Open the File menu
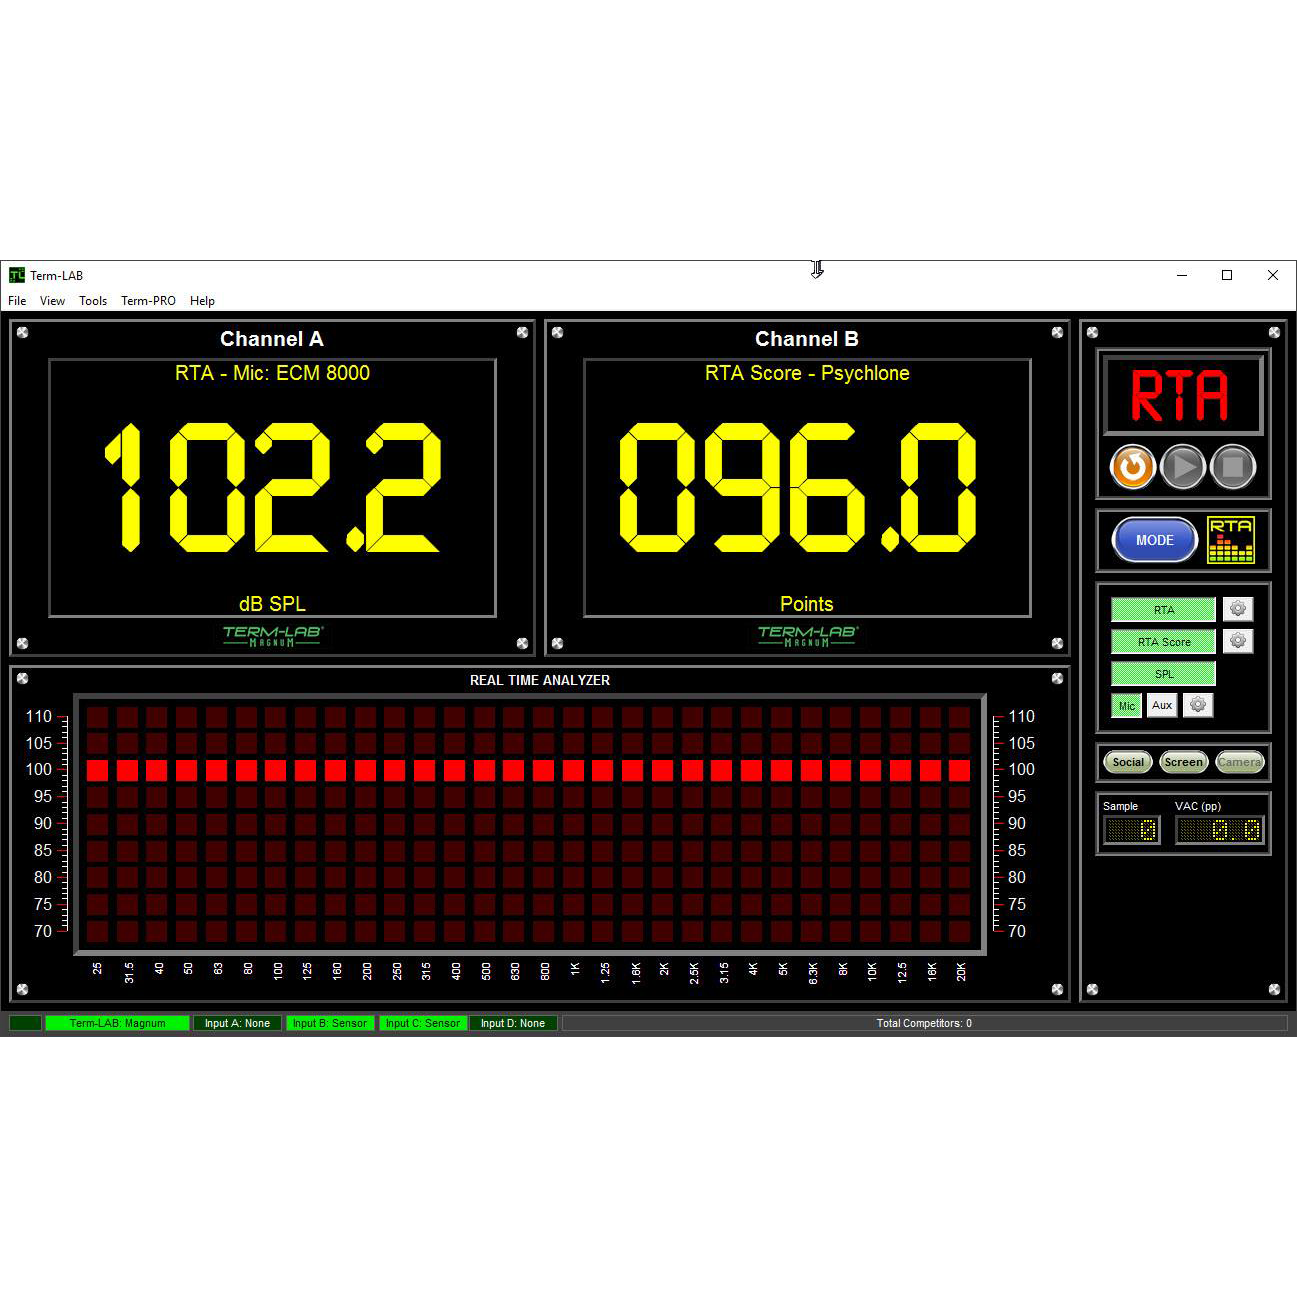The image size is (1297, 1297). 17,301
